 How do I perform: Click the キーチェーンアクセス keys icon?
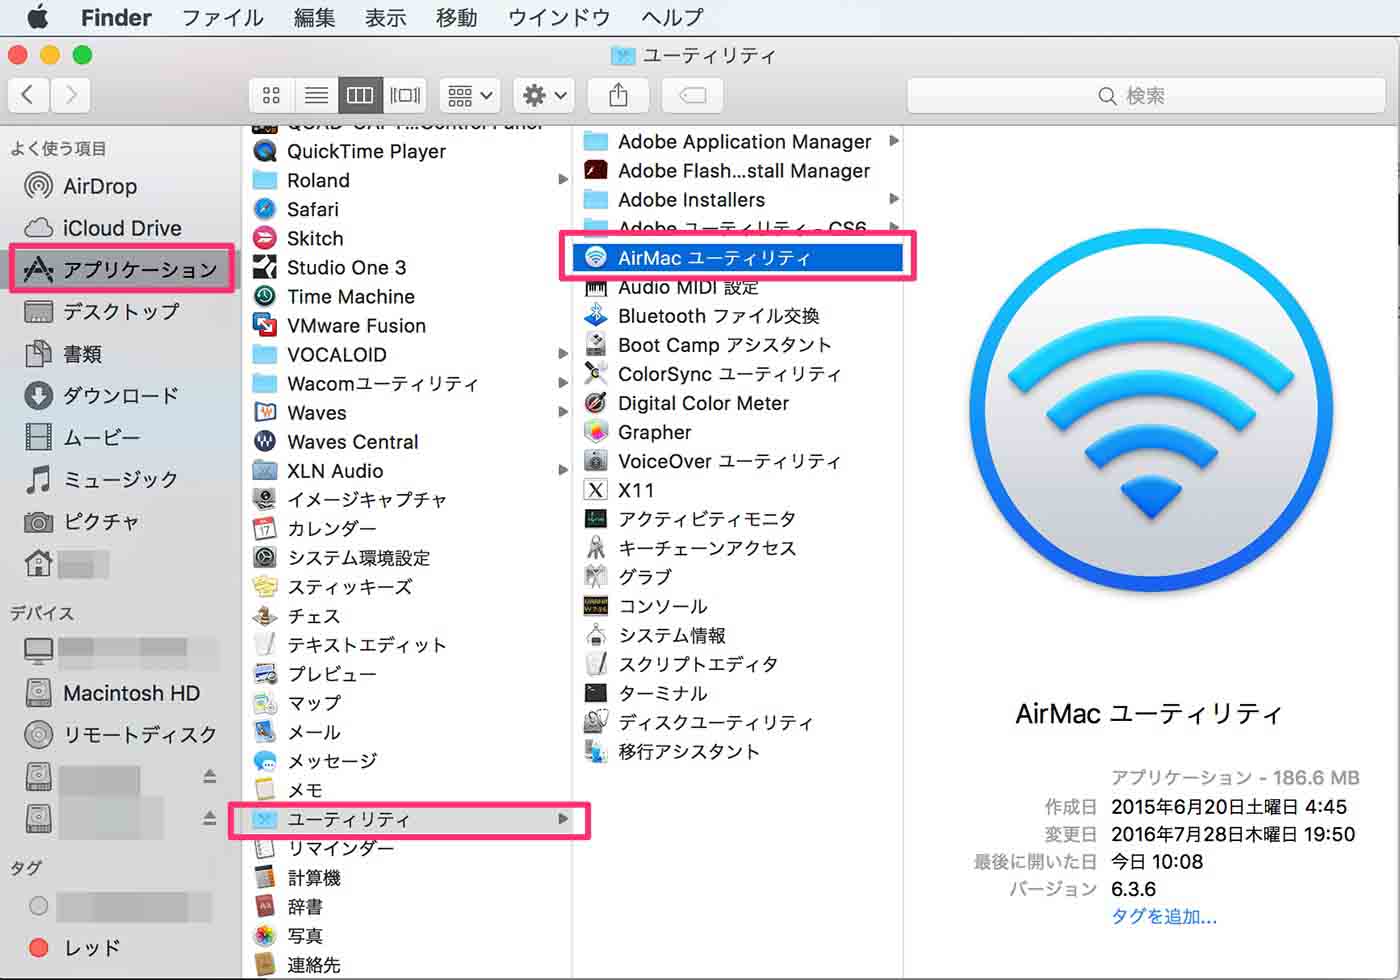596,547
